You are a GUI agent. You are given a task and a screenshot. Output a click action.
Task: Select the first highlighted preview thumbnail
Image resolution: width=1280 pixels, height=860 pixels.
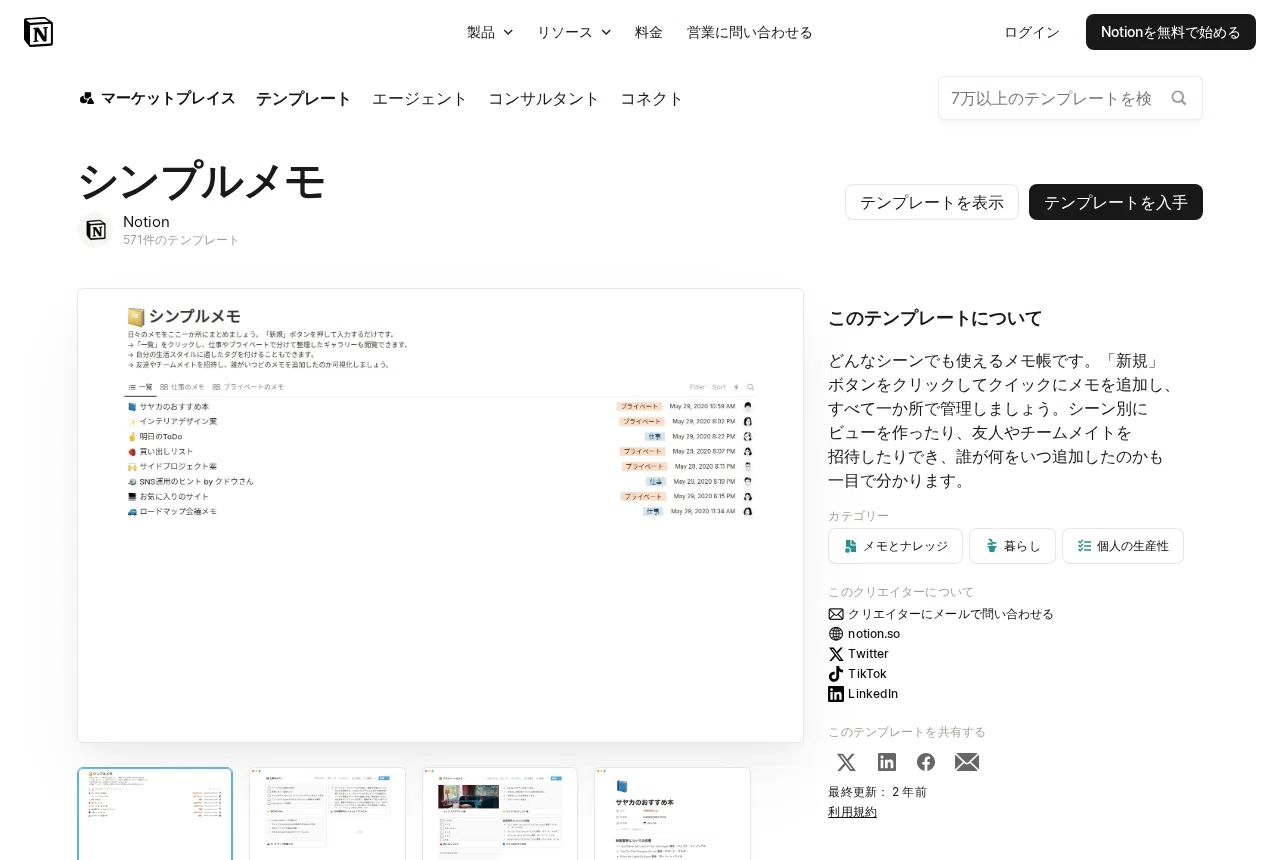155,814
